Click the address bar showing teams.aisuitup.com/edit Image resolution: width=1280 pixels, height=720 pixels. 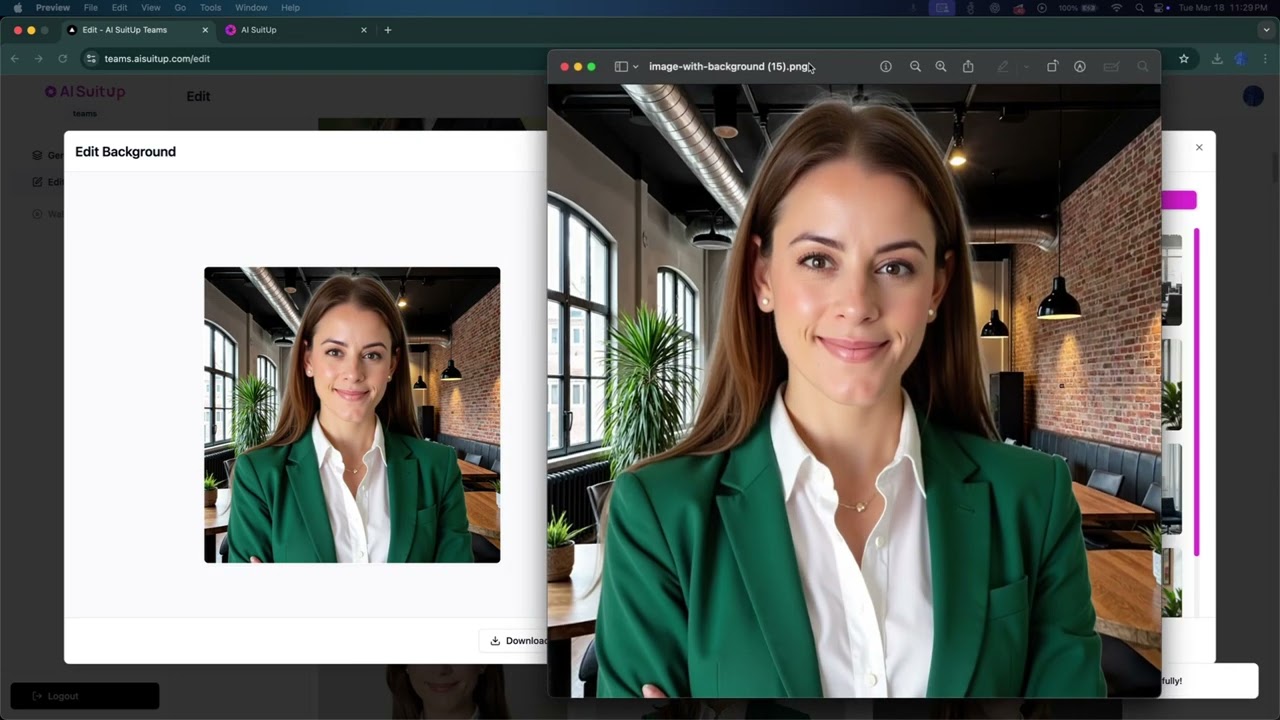[157, 58]
